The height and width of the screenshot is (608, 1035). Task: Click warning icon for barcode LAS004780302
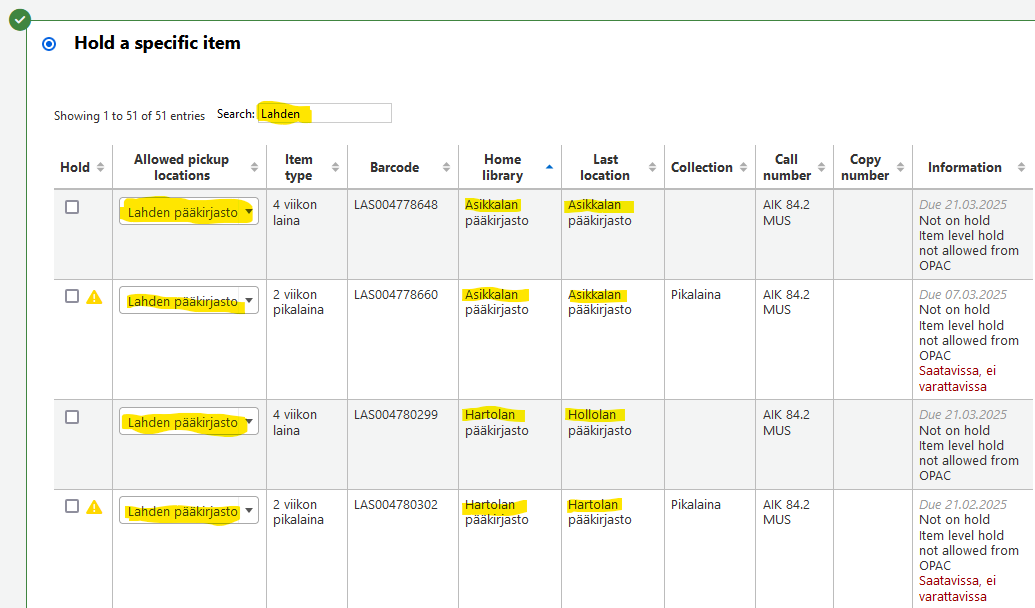pyautogui.click(x=94, y=507)
